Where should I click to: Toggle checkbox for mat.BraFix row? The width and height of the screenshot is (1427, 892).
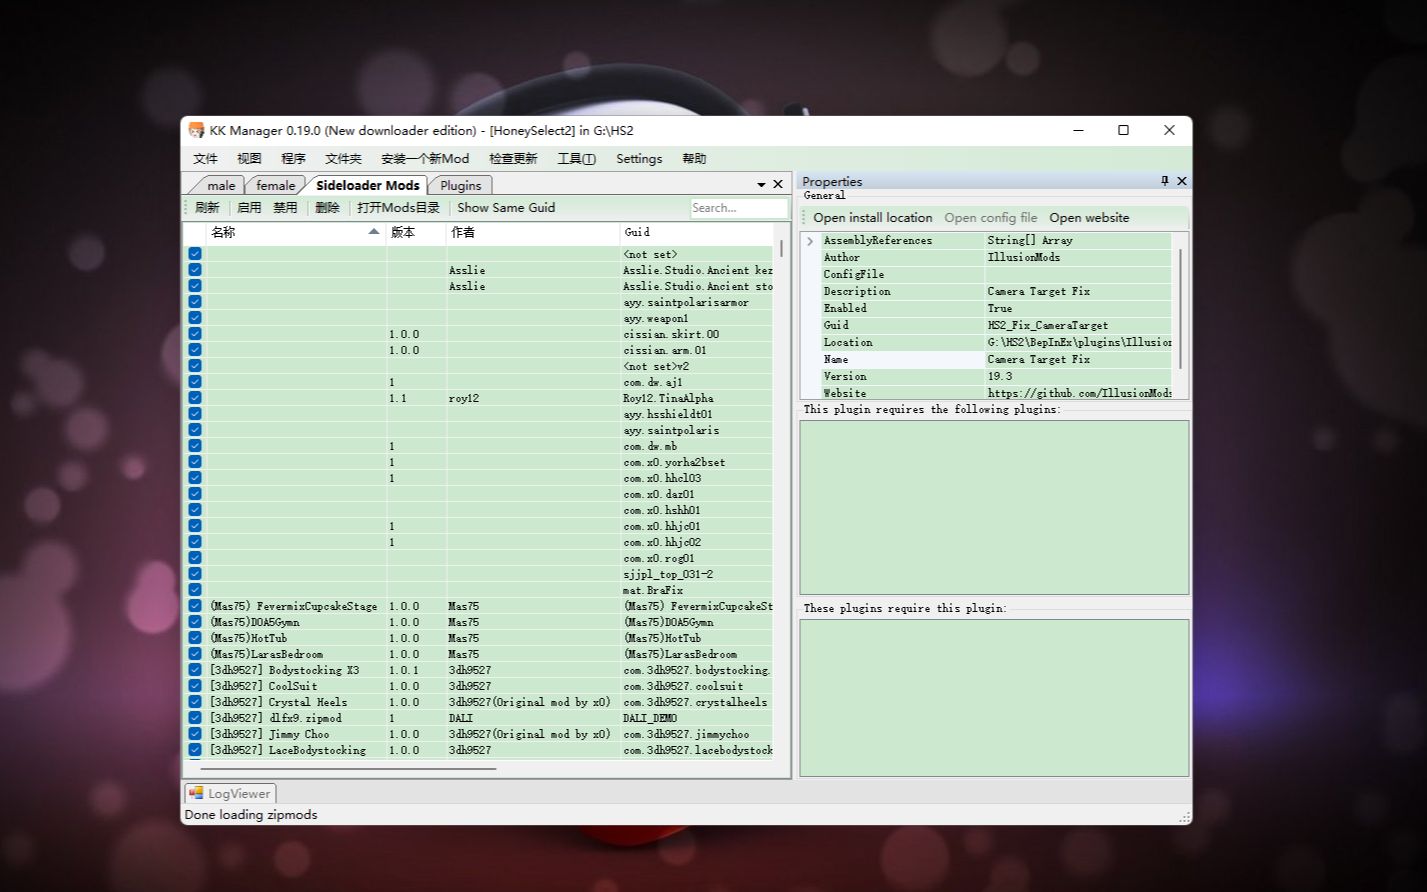click(195, 590)
